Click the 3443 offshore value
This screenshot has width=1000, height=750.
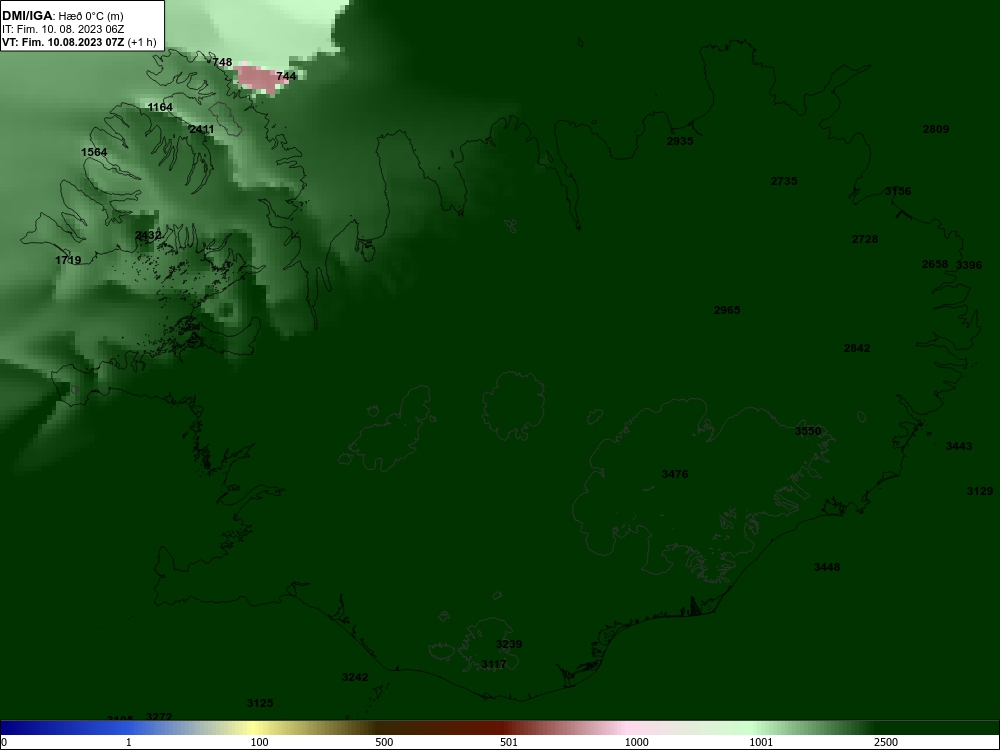click(x=959, y=446)
